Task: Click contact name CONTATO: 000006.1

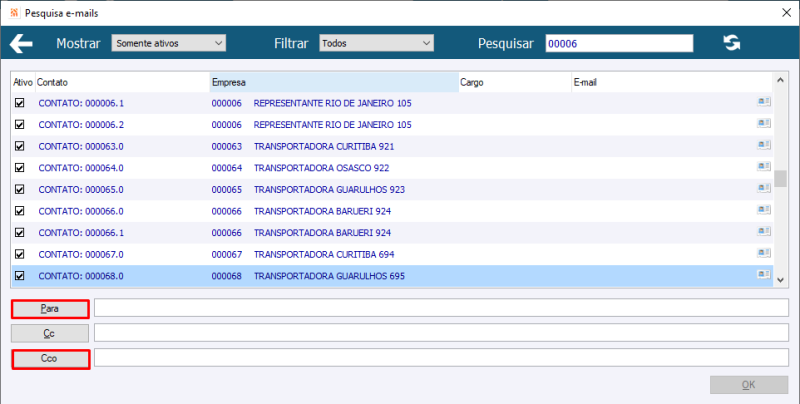Action: pos(81,103)
